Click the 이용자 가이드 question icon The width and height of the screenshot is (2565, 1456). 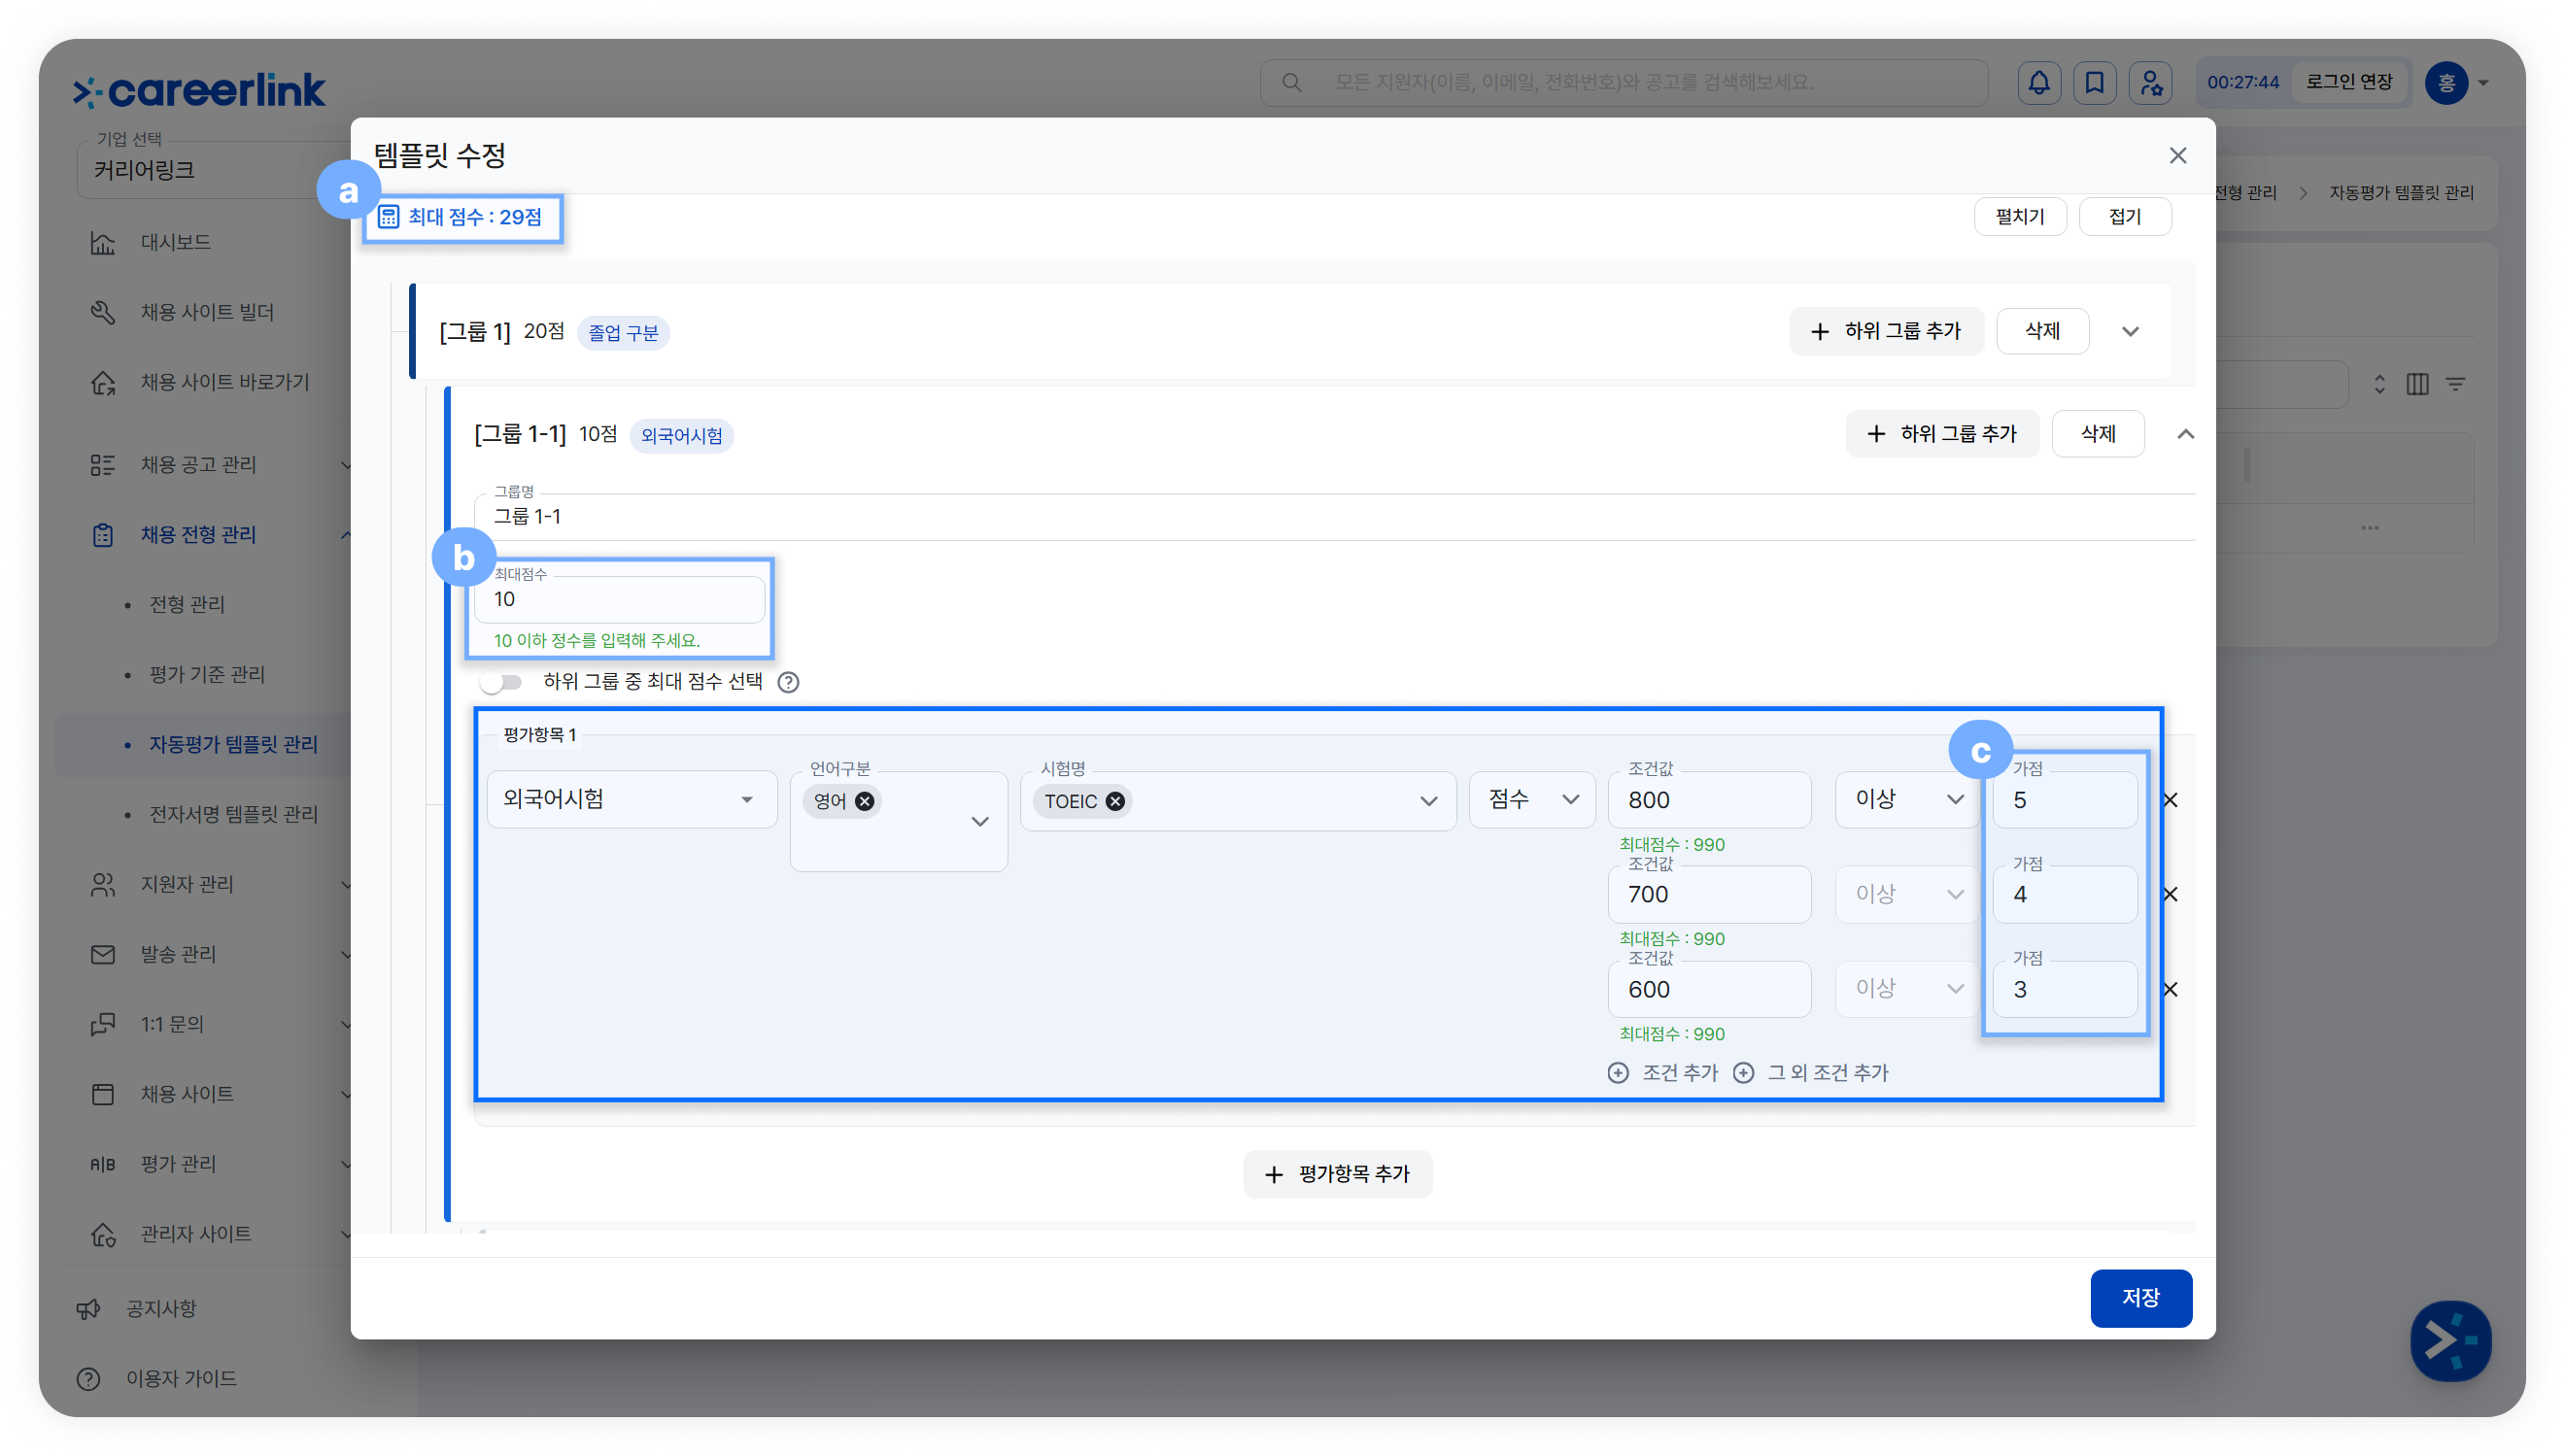[89, 1380]
